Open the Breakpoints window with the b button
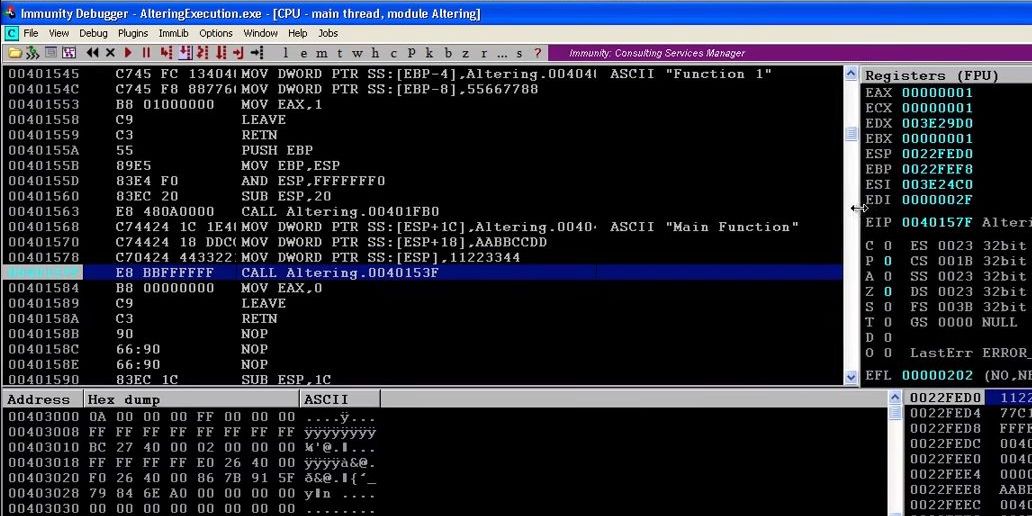This screenshot has height=516, width=1032. click(448, 53)
